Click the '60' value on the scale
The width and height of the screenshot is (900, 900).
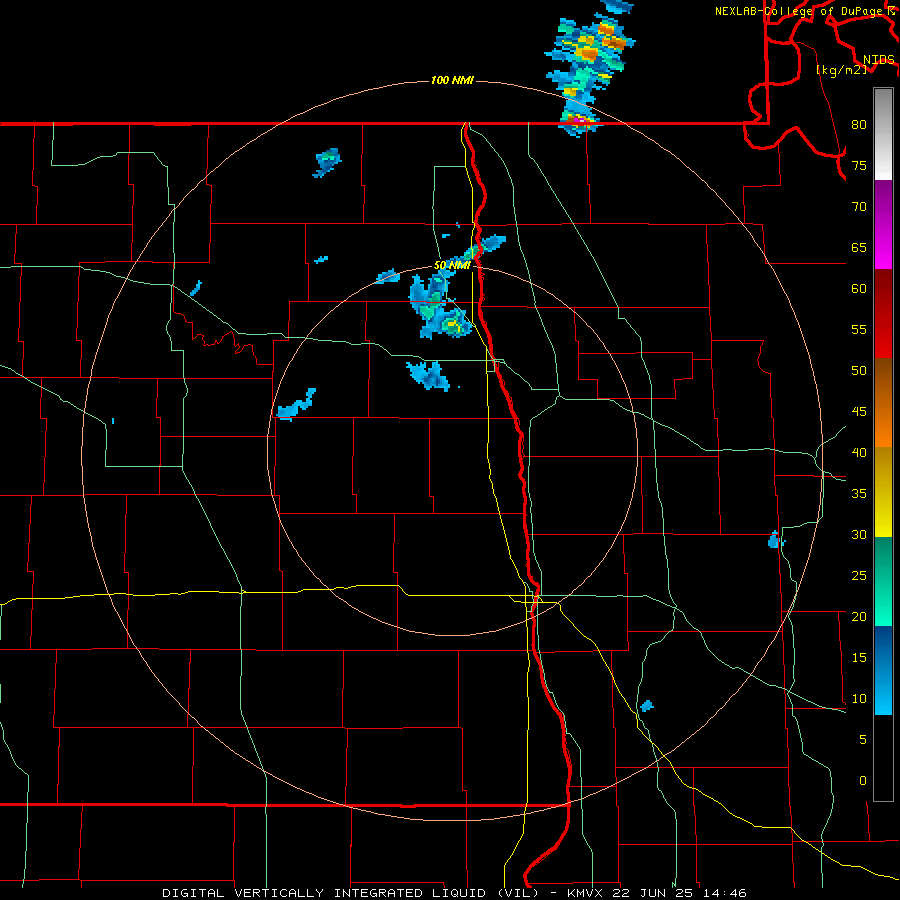[x=859, y=289]
